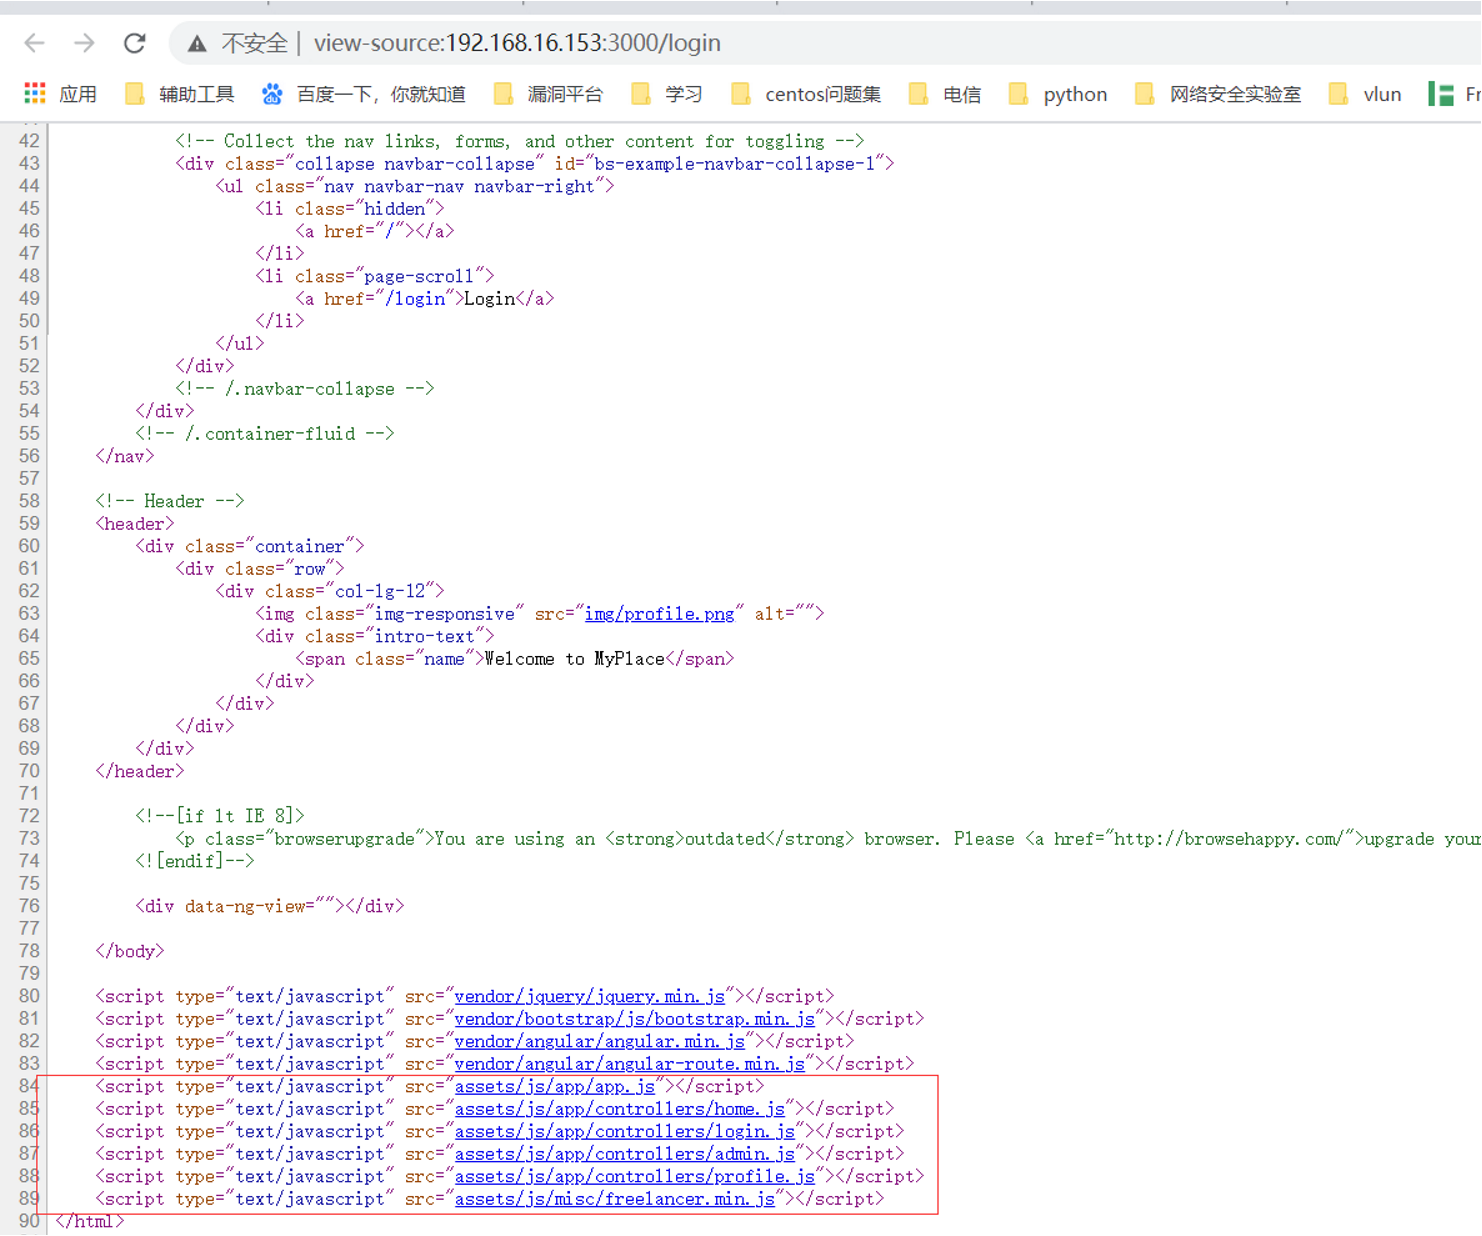Image resolution: width=1482 pixels, height=1236 pixels.
Task: Open the assets/js/app/controllers/admin.js link
Action: pos(625,1154)
